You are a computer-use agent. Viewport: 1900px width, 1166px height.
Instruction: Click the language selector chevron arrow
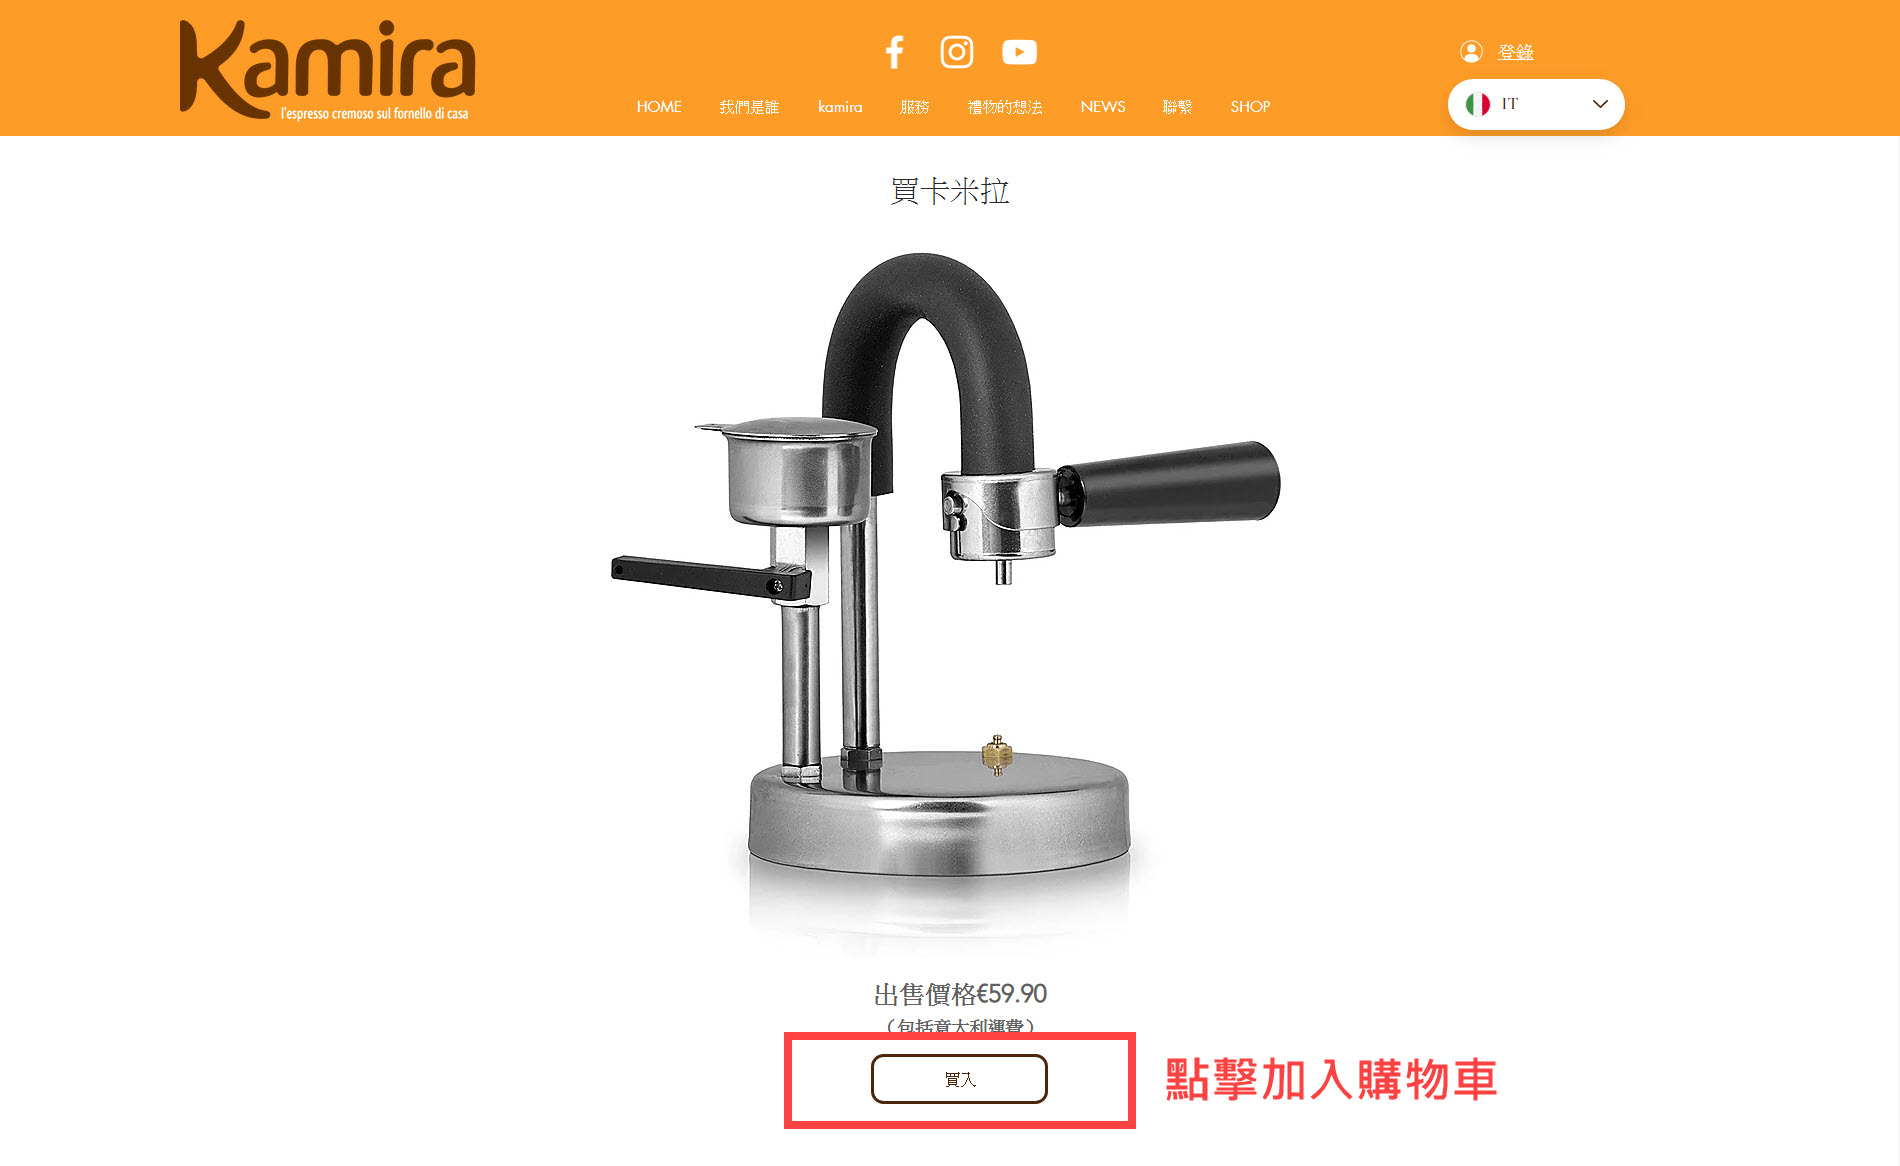pos(1600,104)
